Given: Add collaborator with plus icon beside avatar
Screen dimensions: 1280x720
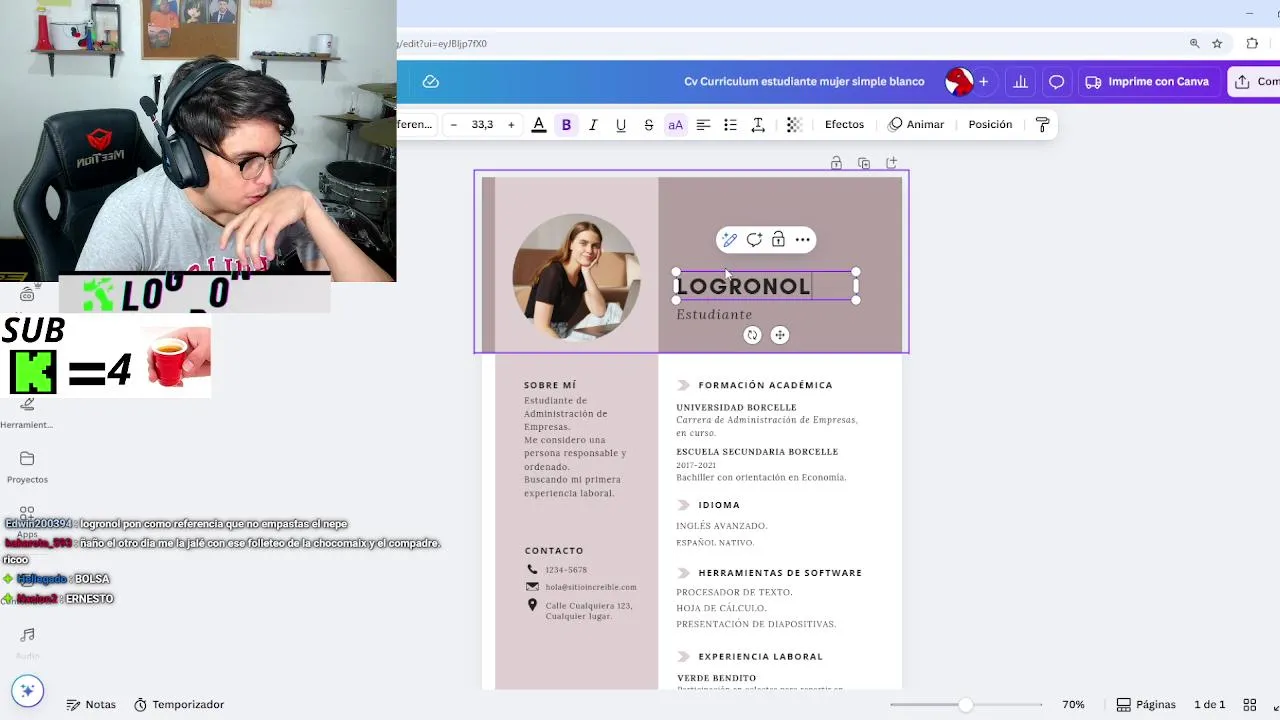Looking at the screenshot, I should [984, 82].
